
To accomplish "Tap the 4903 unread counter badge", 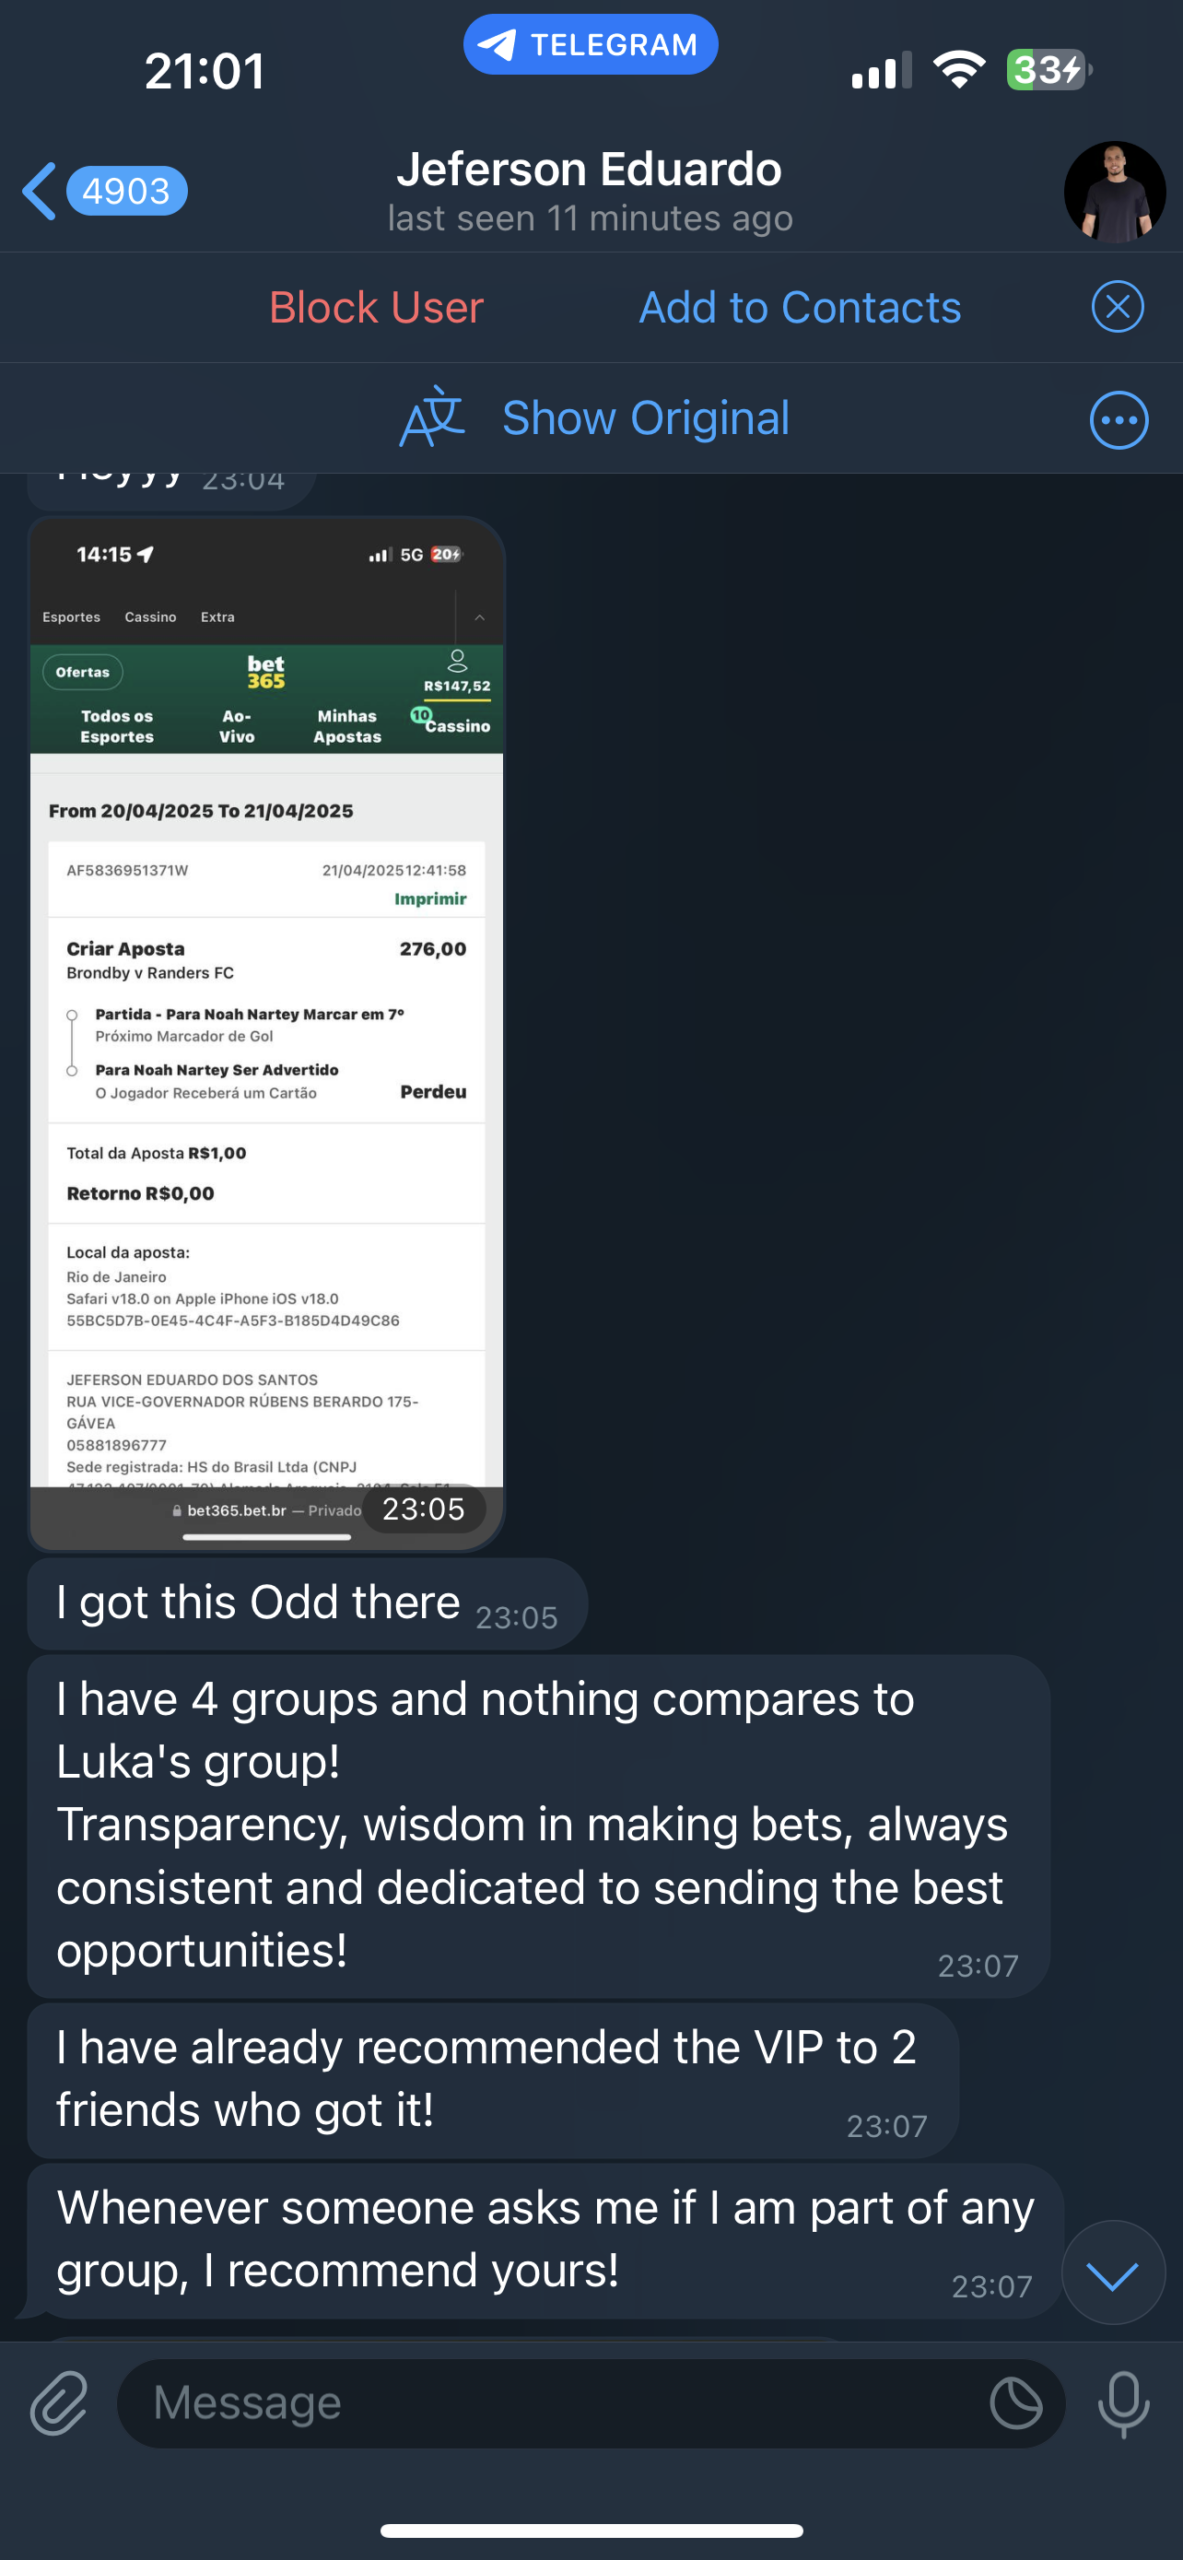I will click(126, 191).
